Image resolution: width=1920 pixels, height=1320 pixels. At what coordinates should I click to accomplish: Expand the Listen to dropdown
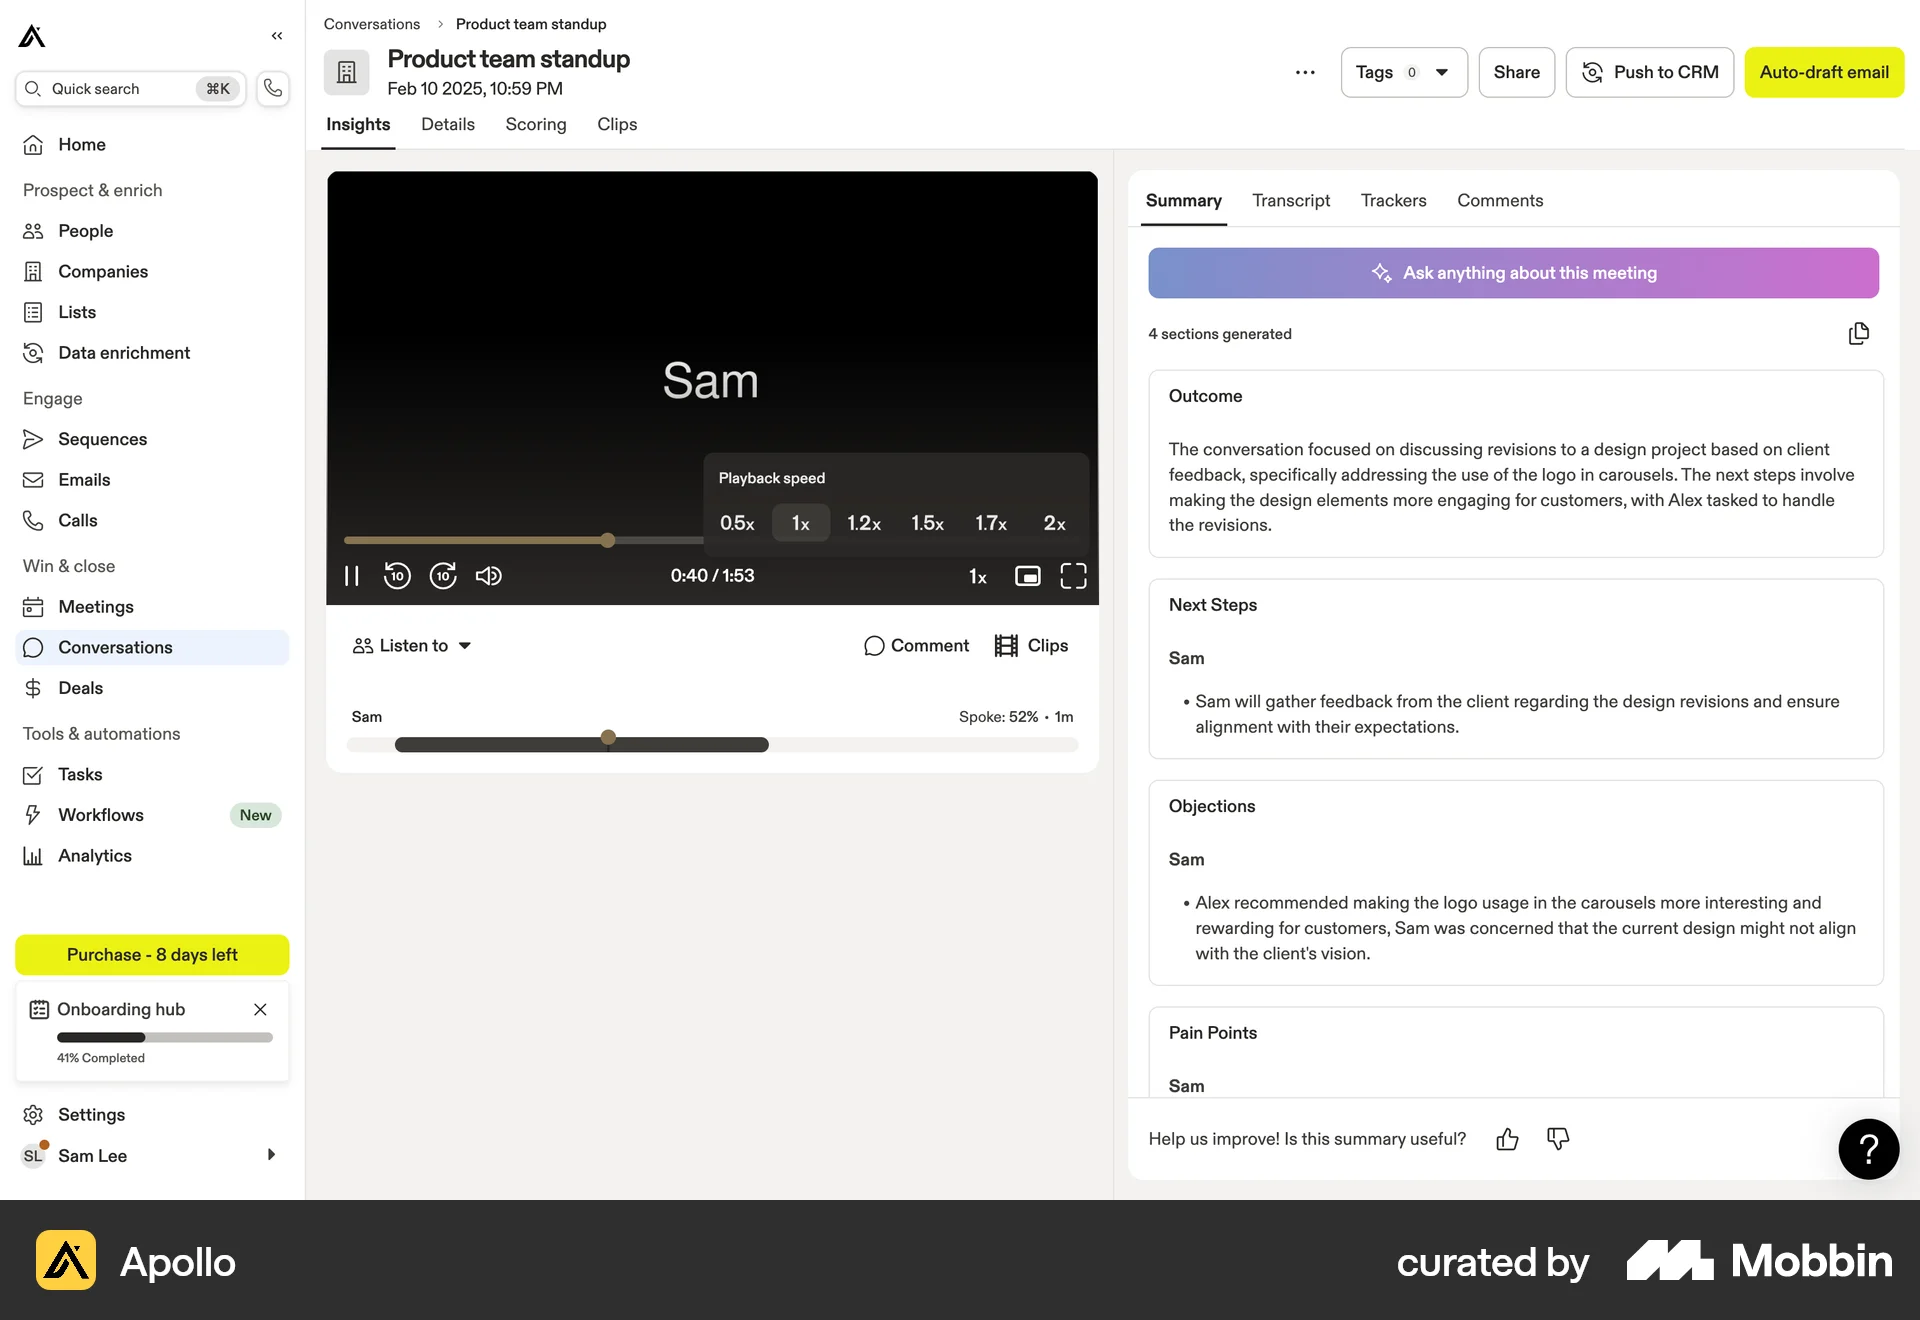(411, 645)
